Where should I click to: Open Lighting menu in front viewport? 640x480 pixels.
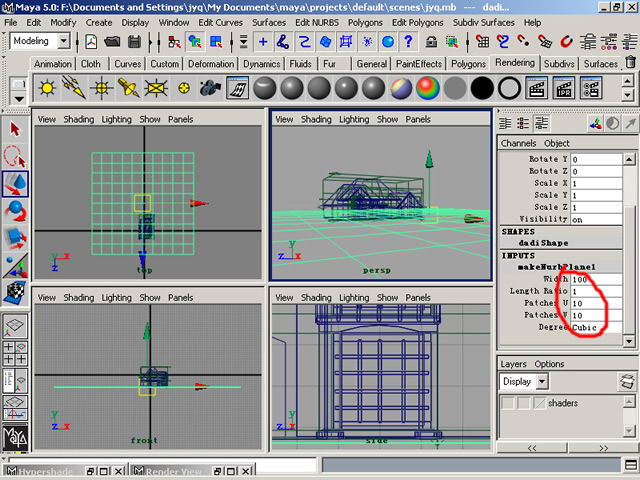(x=116, y=298)
